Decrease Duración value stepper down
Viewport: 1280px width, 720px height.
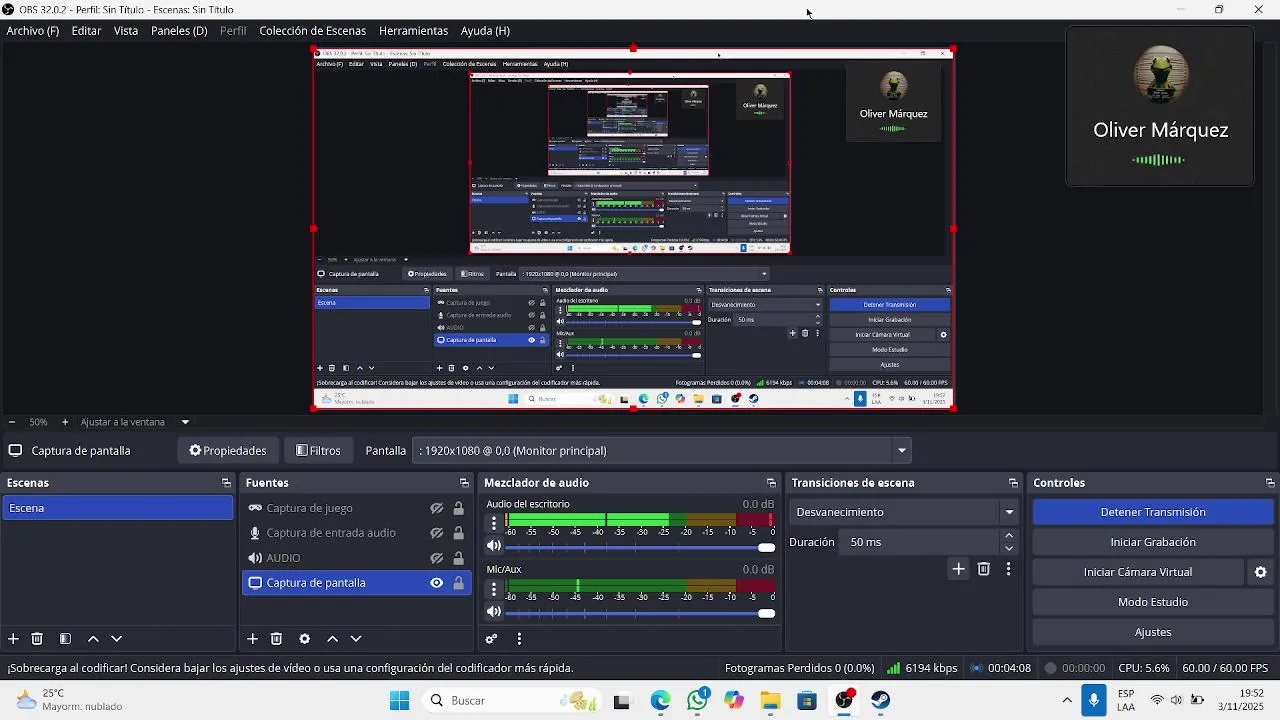coord(1009,548)
